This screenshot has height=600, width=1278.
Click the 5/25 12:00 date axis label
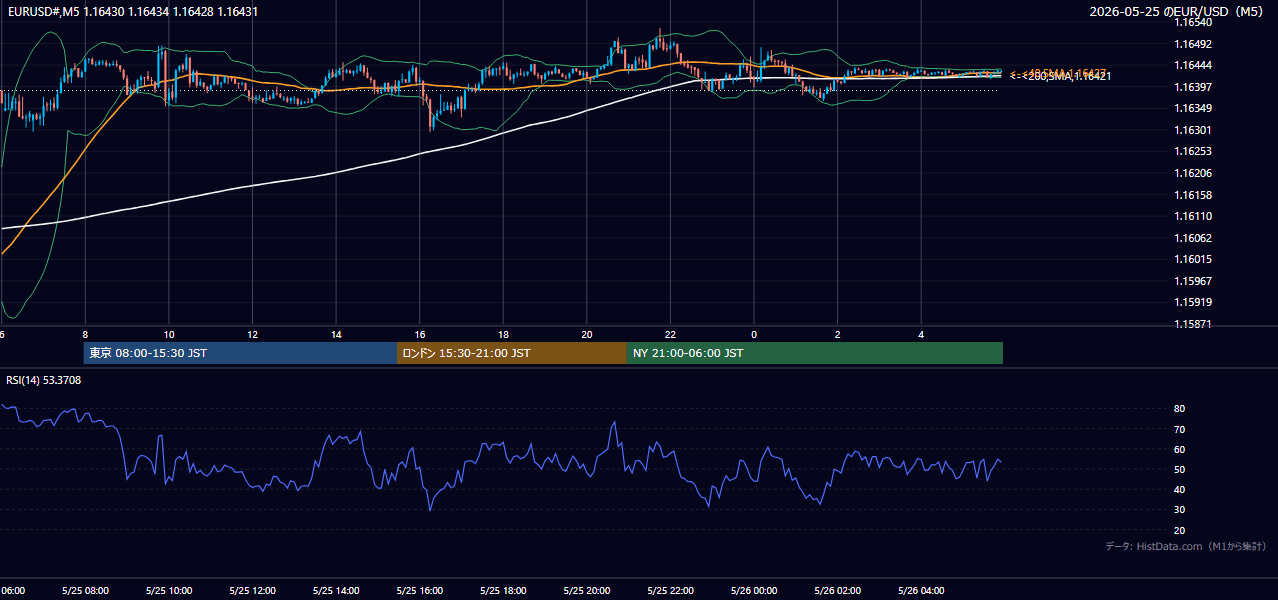tap(252, 590)
